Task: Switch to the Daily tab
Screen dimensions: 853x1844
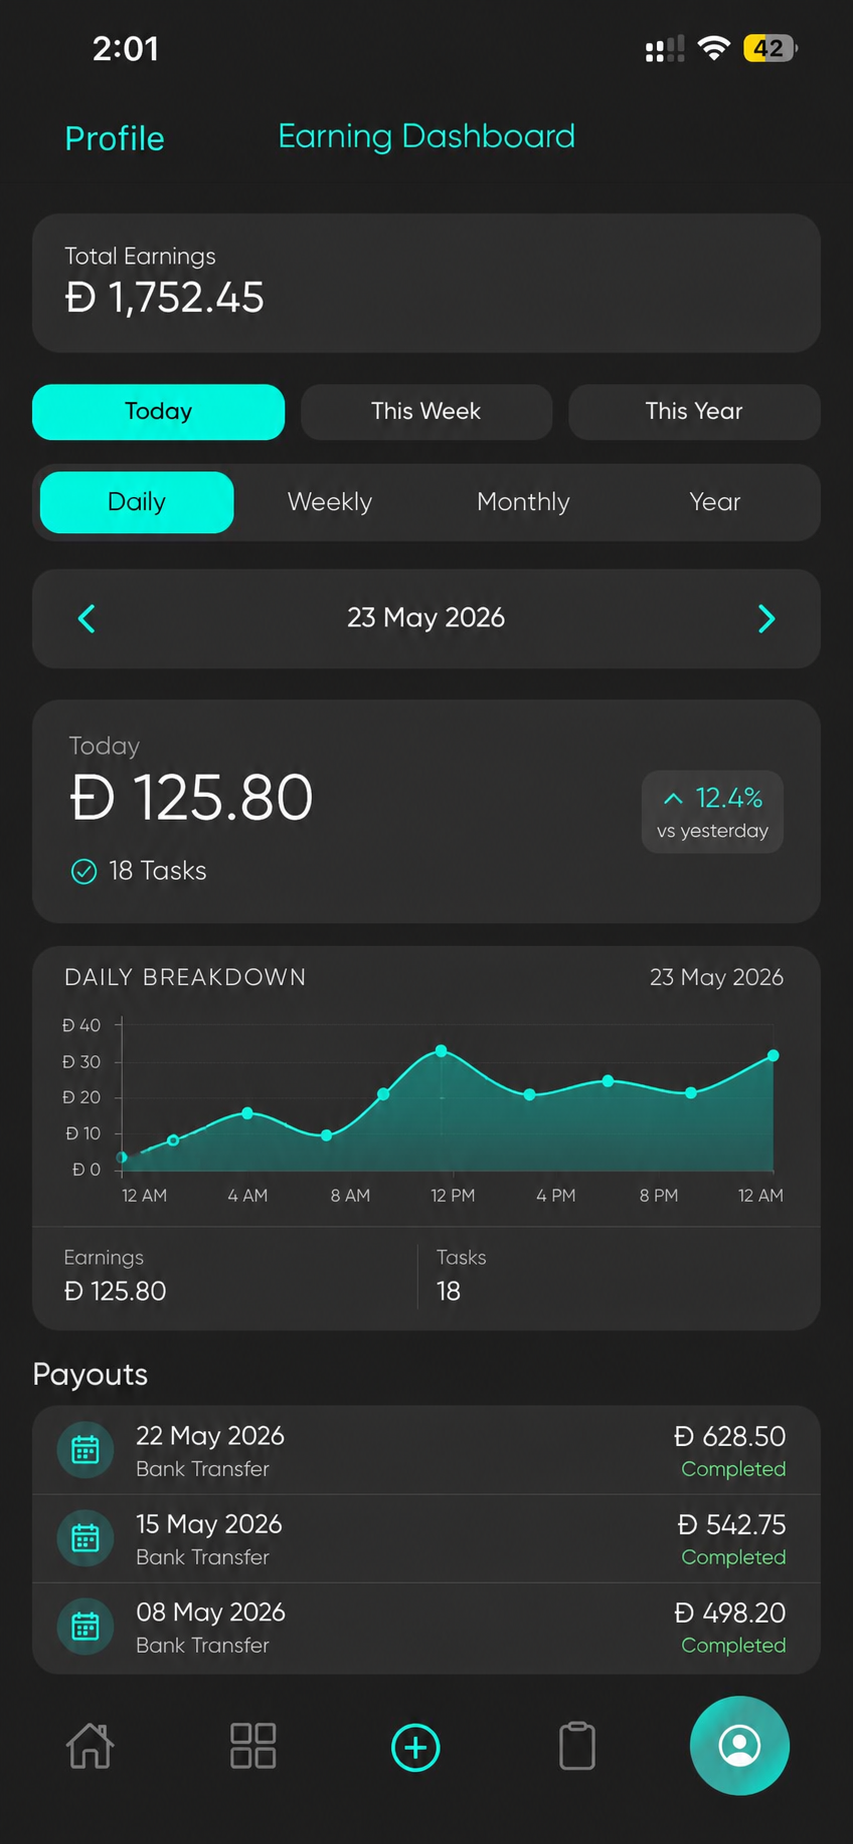Action: click(x=137, y=502)
